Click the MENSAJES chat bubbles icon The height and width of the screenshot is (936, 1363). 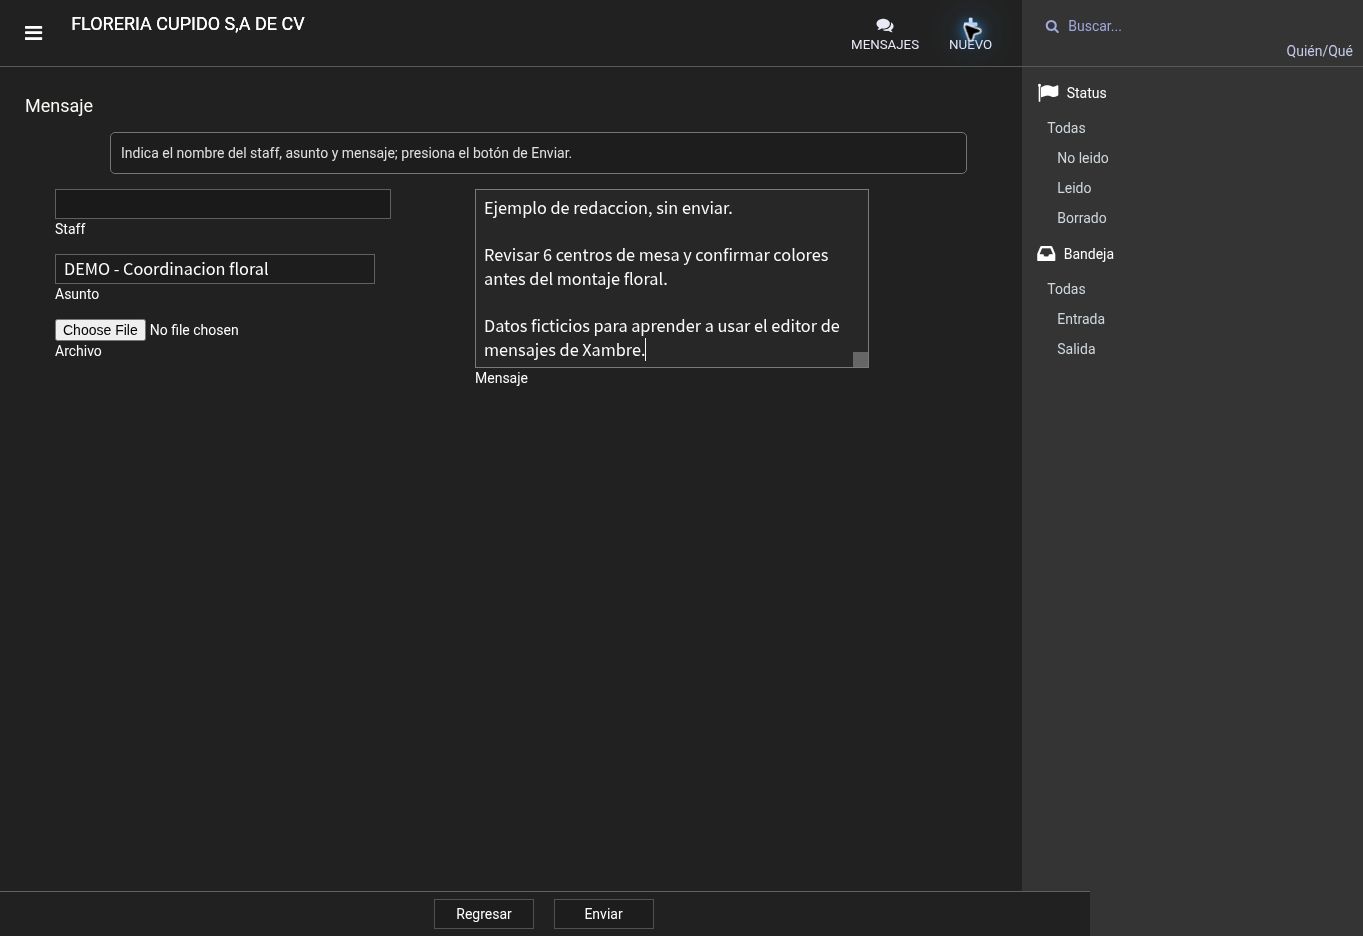click(x=884, y=26)
